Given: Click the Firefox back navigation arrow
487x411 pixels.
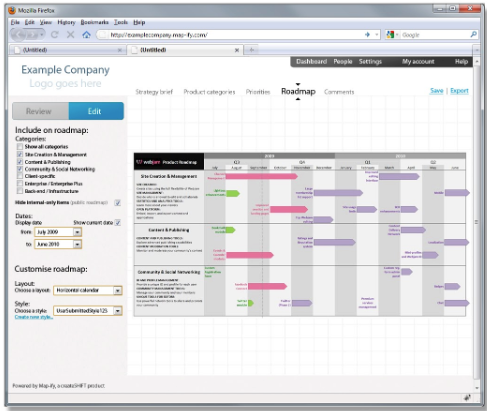Looking at the screenshot, I should click(18, 35).
